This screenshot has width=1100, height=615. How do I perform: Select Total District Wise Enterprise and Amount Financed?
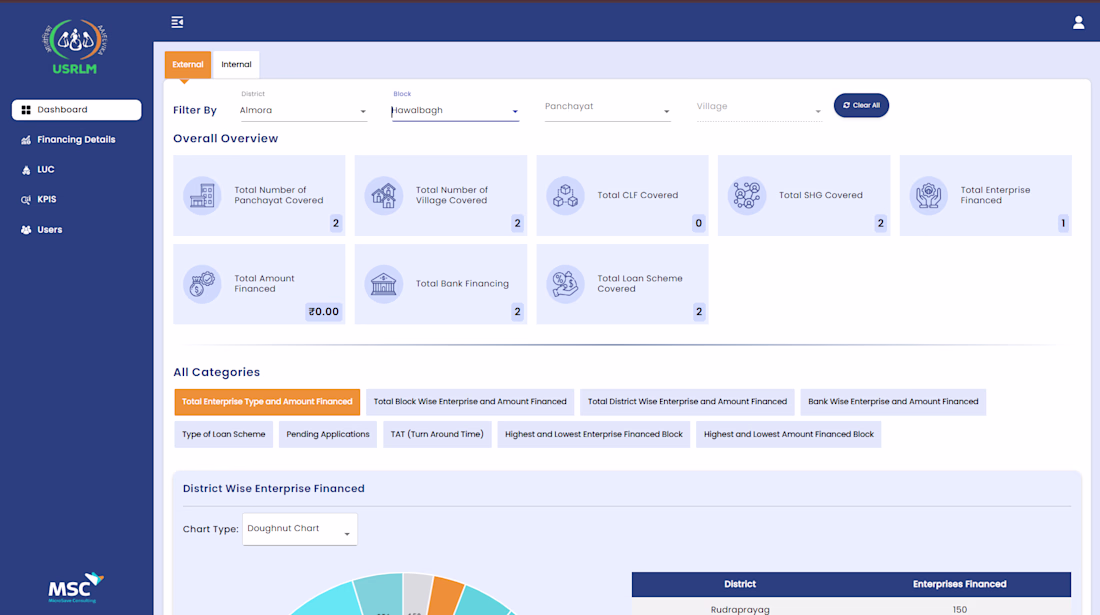tap(688, 402)
